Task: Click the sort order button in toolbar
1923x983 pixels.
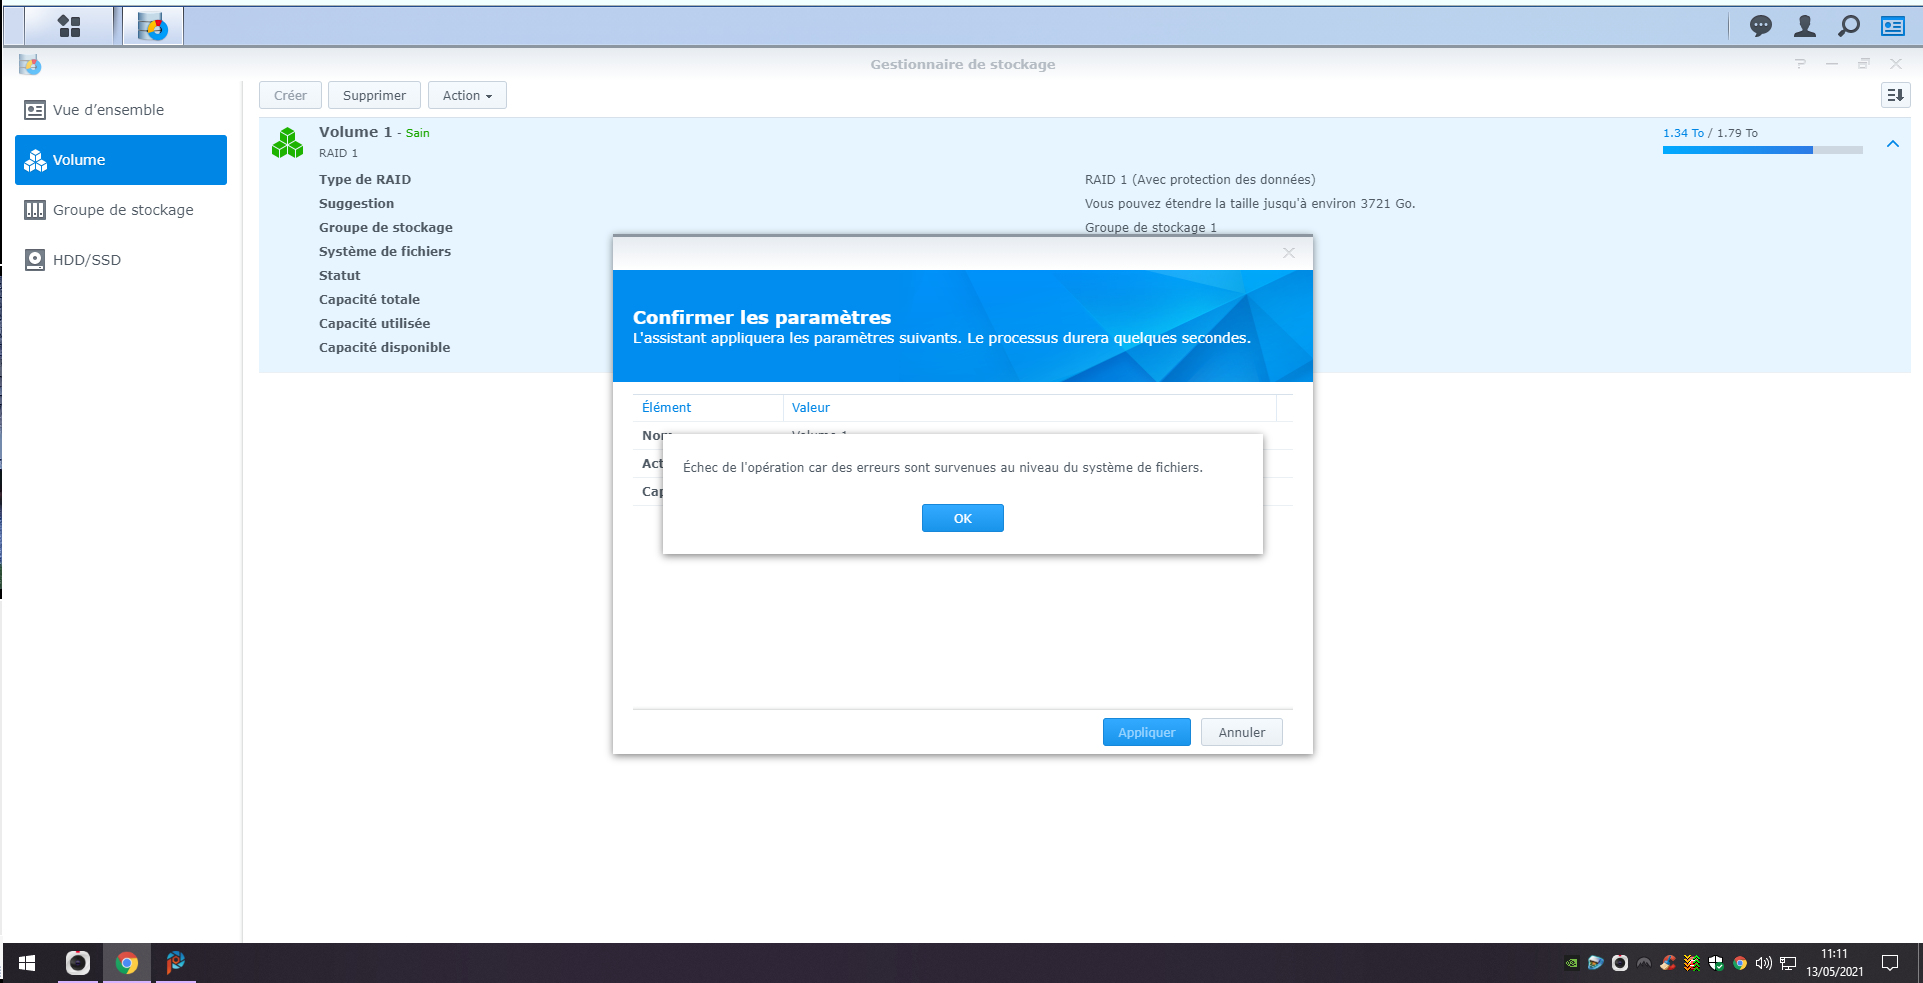Action: pyautogui.click(x=1895, y=95)
